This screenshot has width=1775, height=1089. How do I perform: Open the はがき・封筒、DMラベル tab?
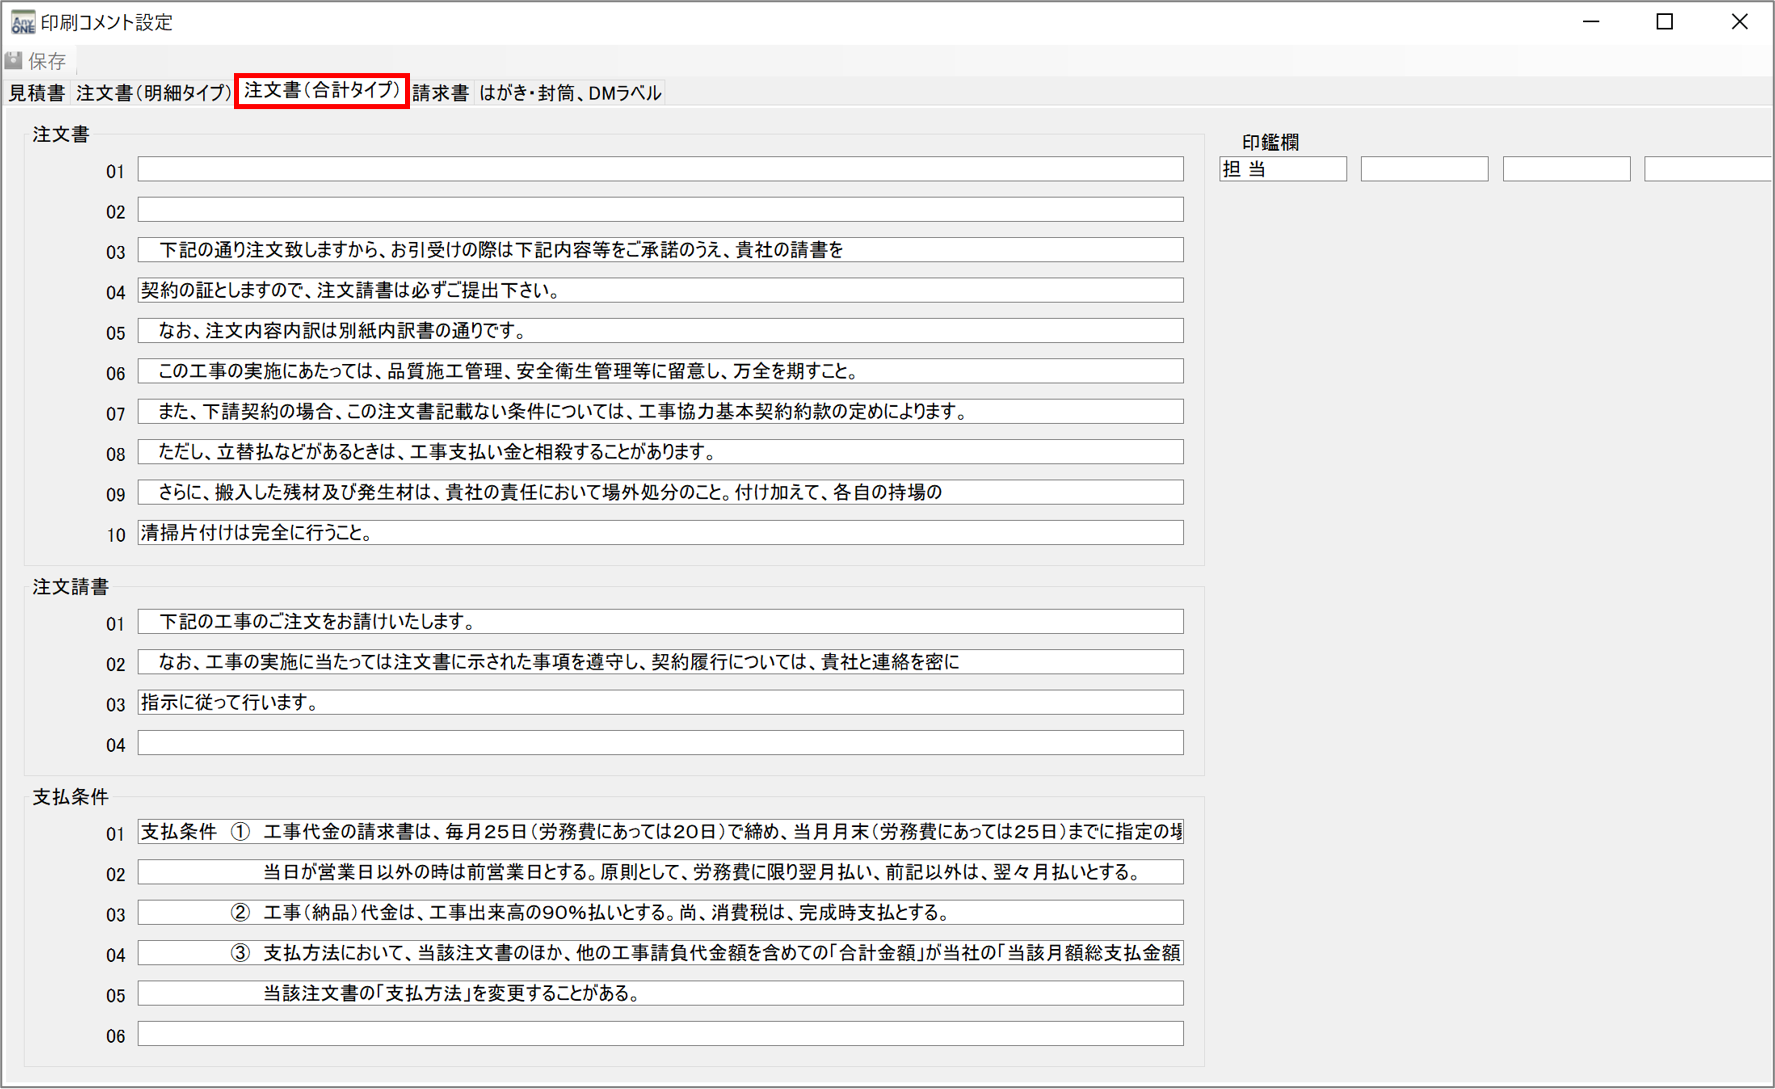click(570, 93)
